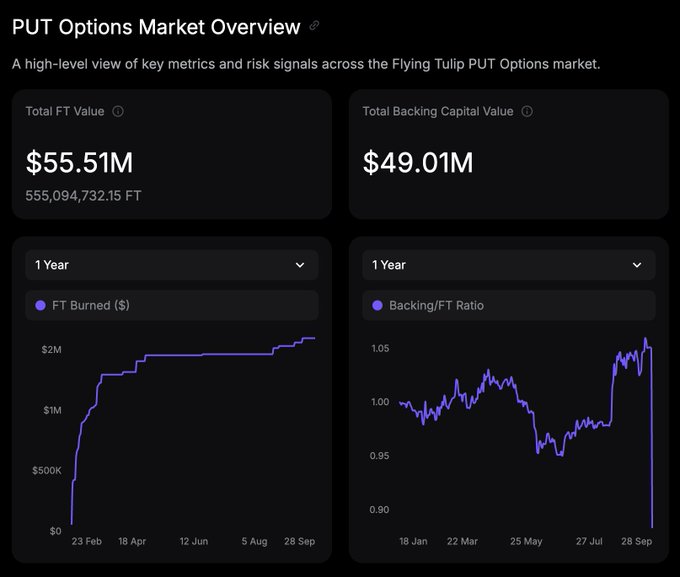Image resolution: width=680 pixels, height=577 pixels.
Task: Click the 1.05 ratio axis label
Action: pyautogui.click(x=380, y=348)
